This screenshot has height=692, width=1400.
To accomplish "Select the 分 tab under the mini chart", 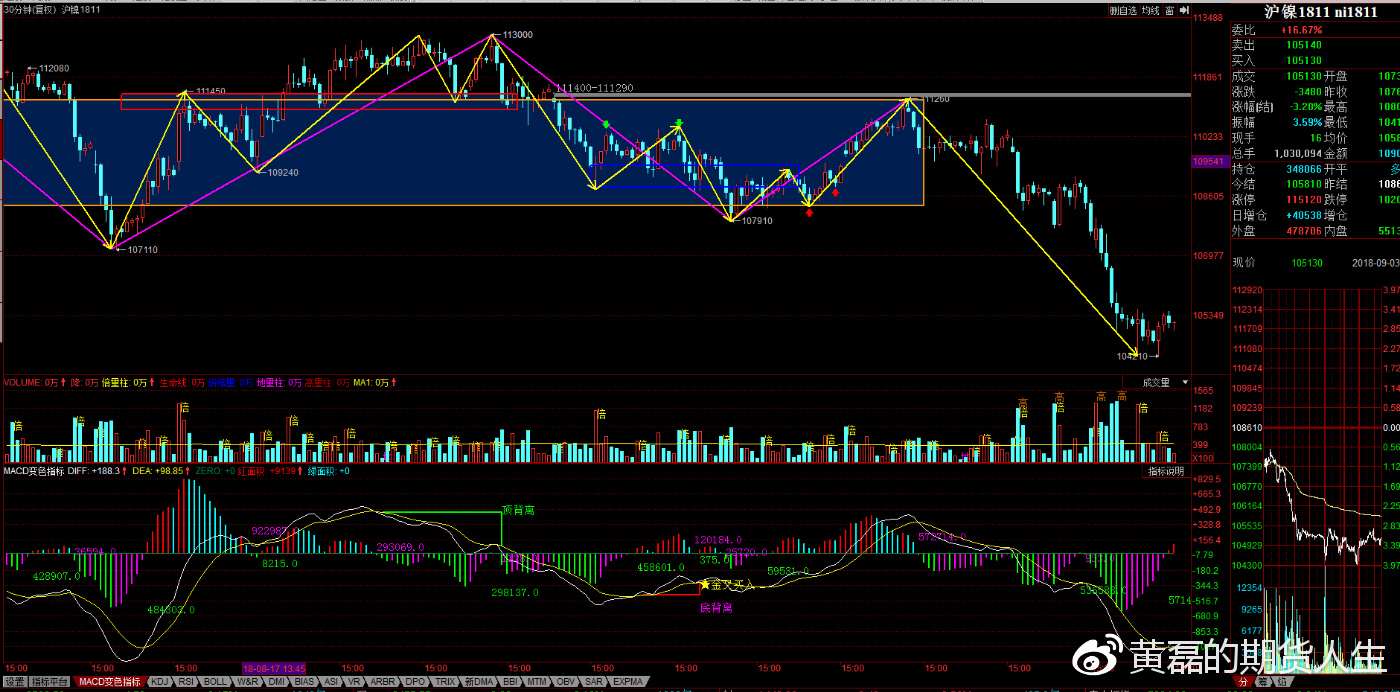I will [1243, 681].
